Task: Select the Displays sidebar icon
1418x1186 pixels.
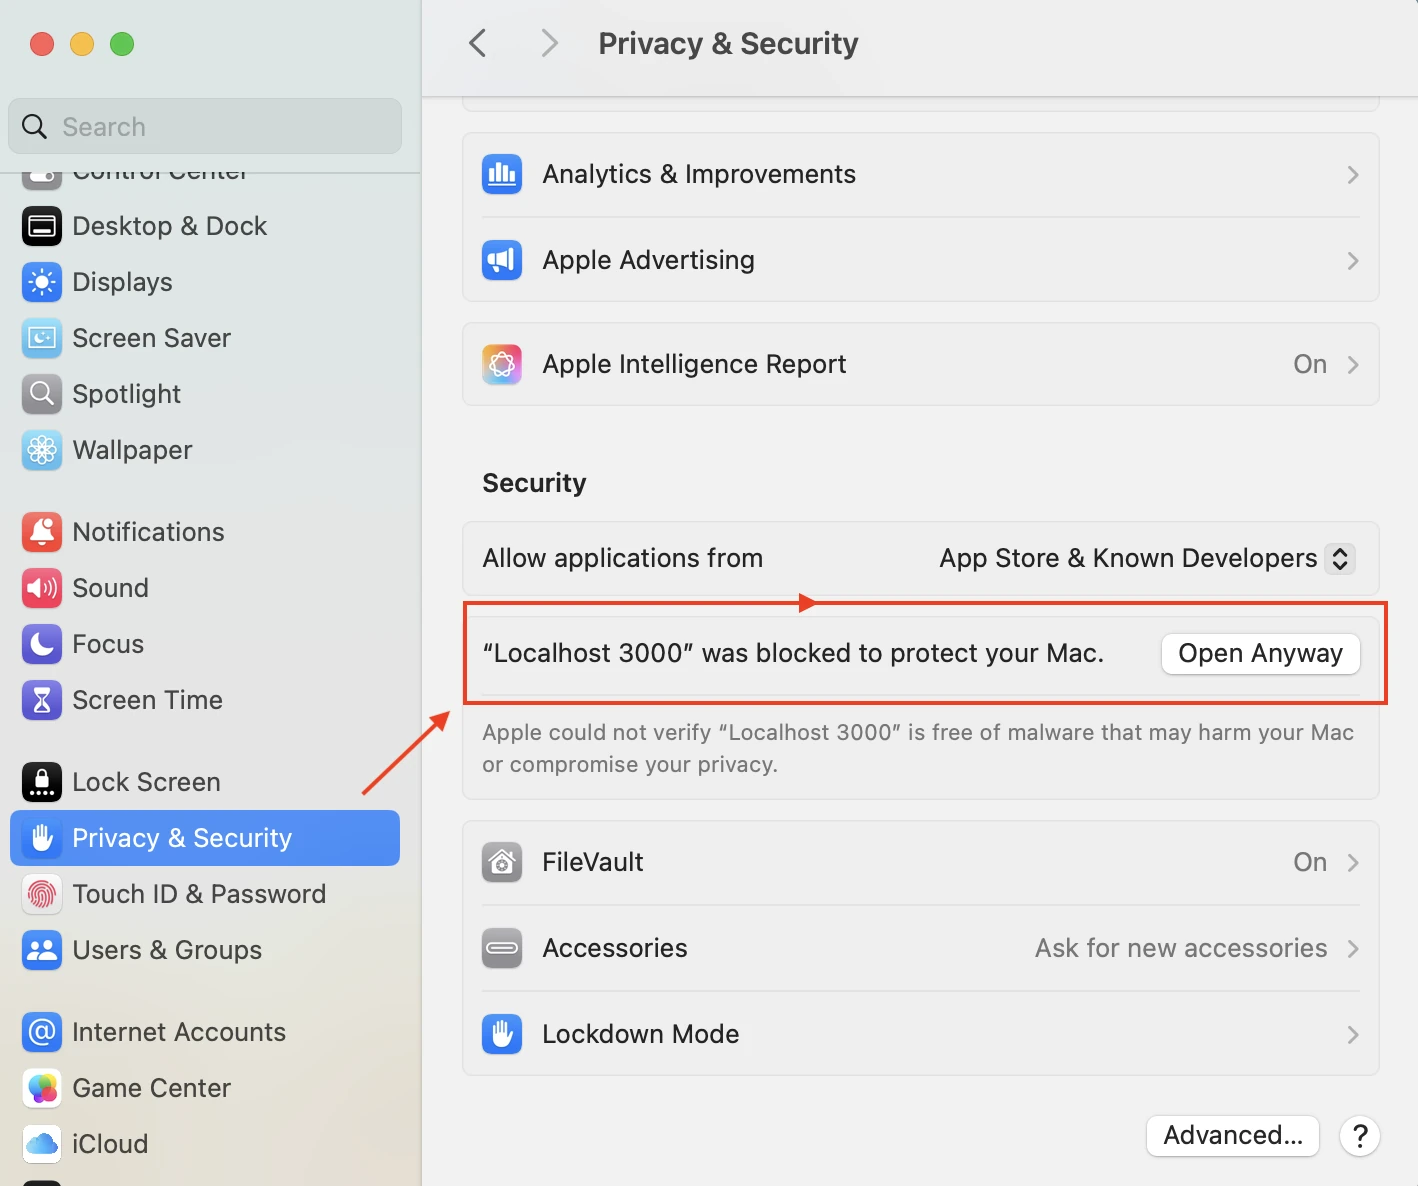Action: pos(41,282)
